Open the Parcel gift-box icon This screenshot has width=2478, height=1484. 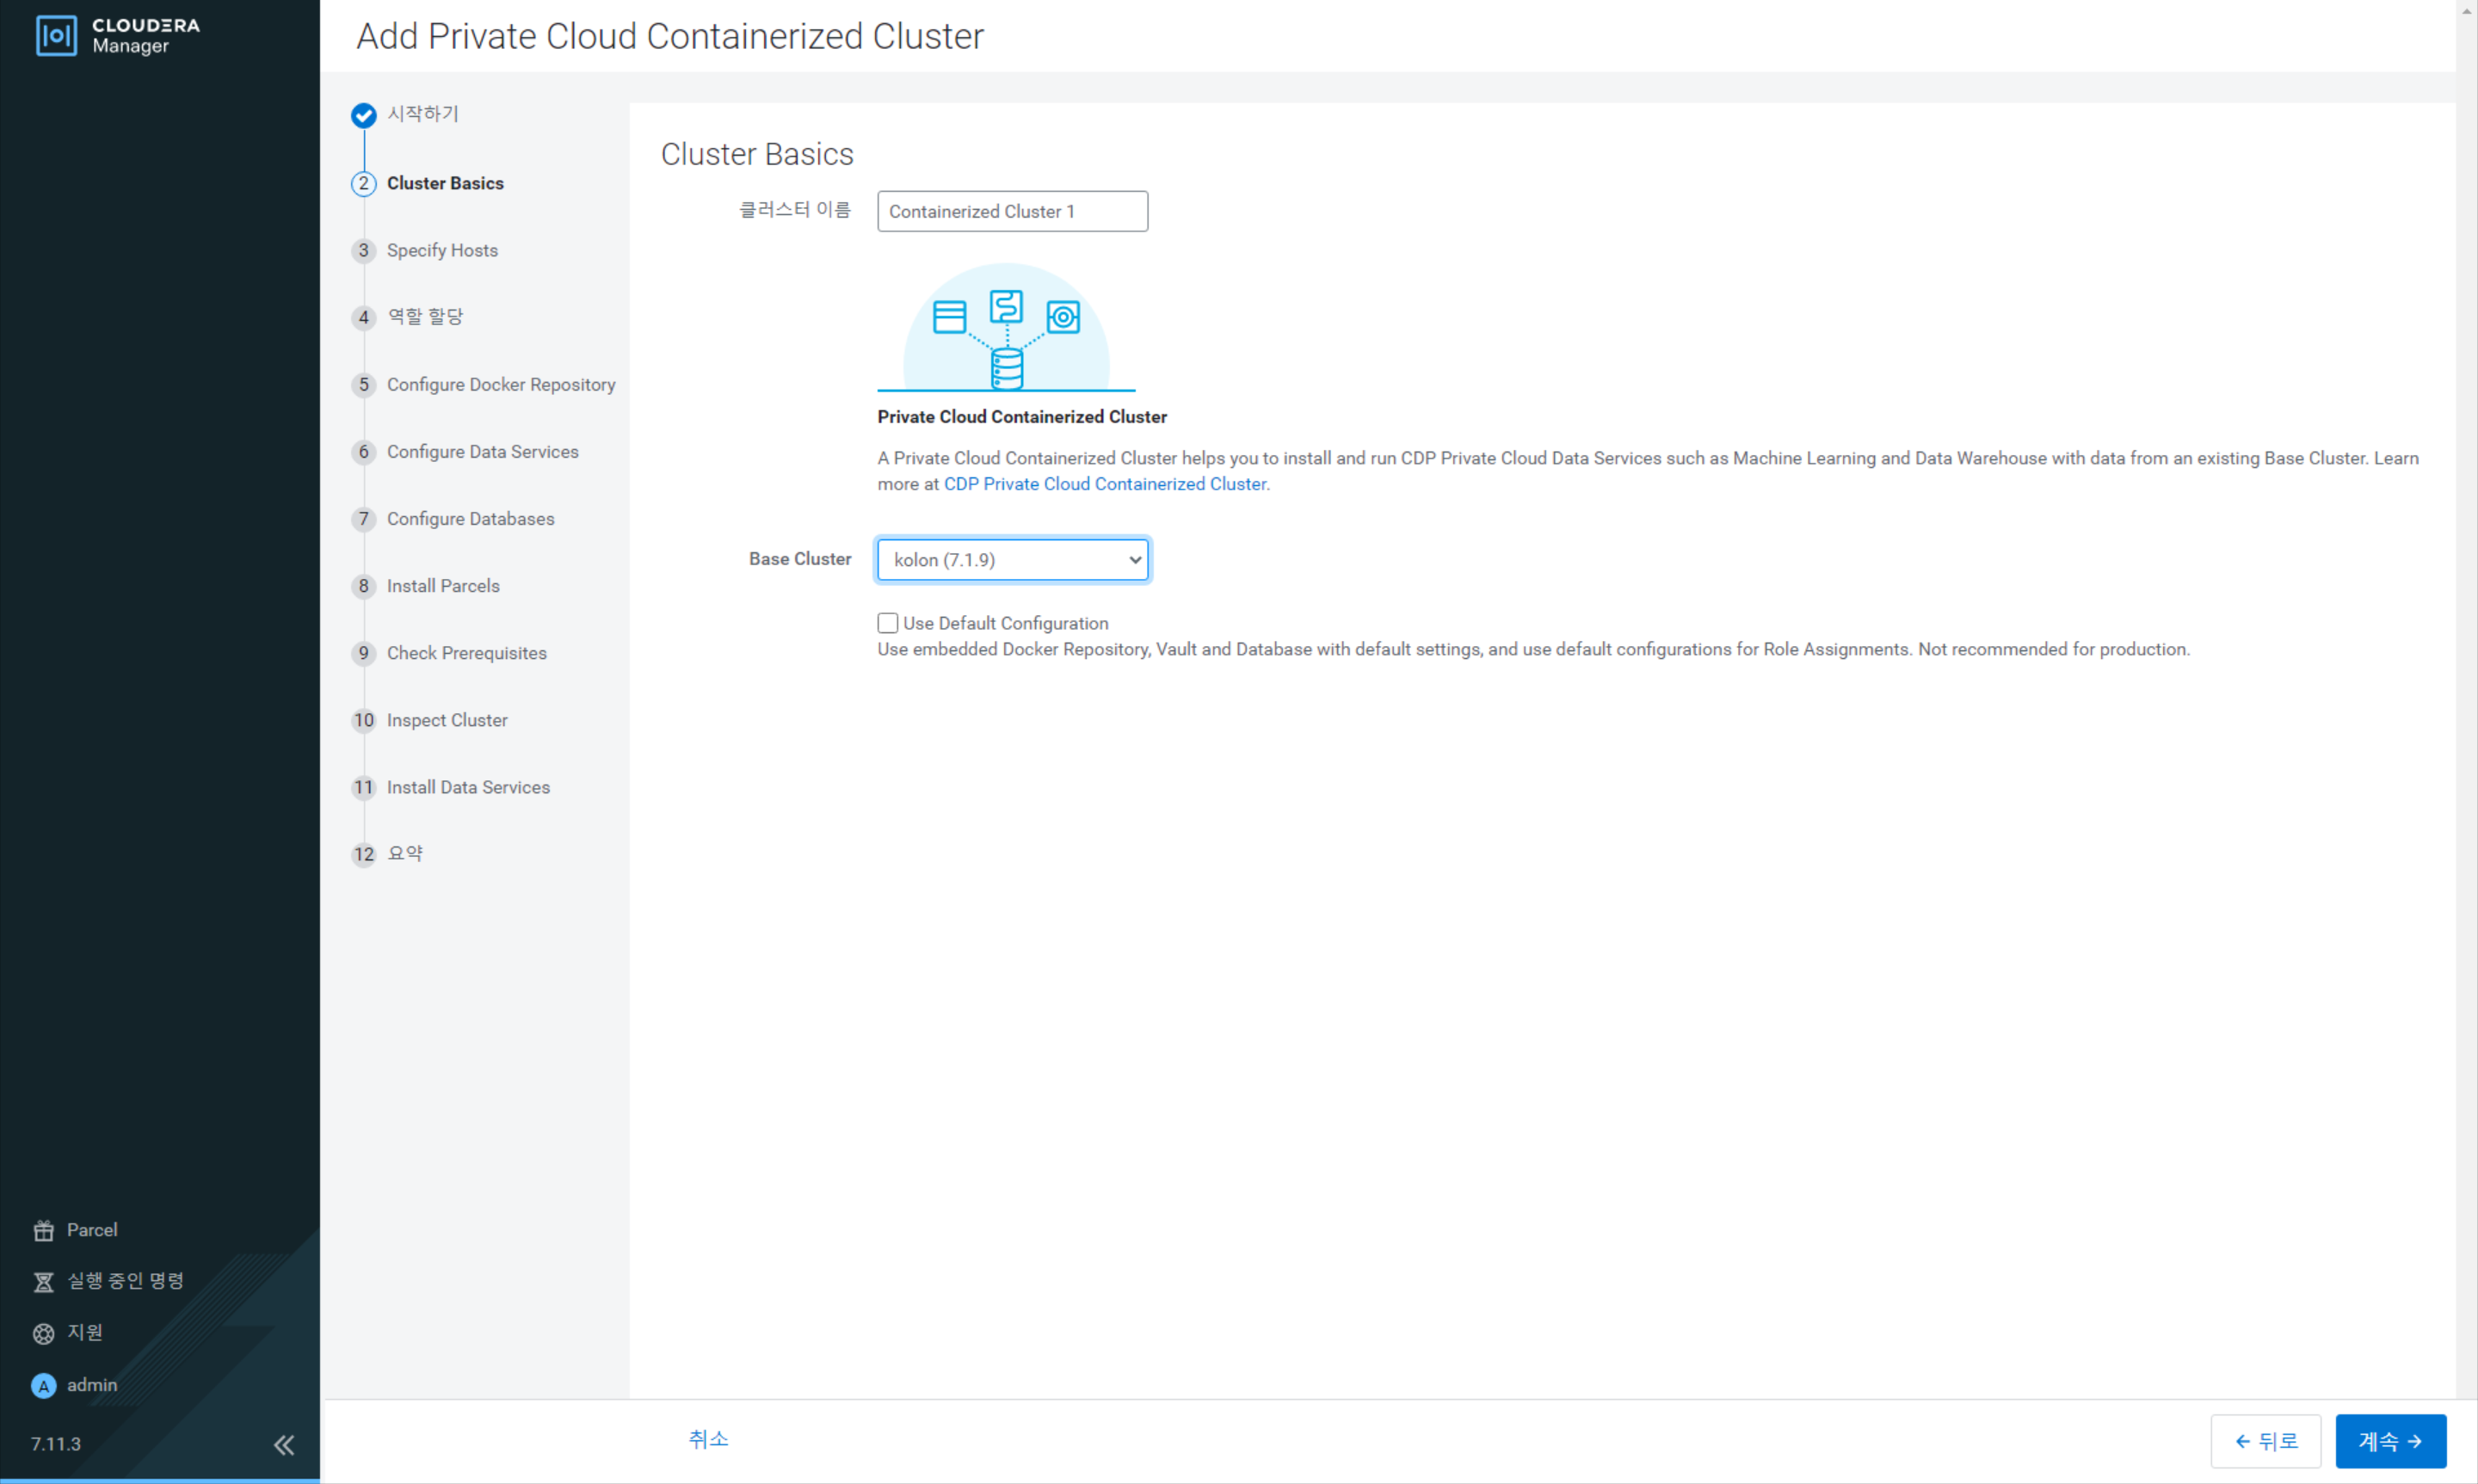(43, 1231)
